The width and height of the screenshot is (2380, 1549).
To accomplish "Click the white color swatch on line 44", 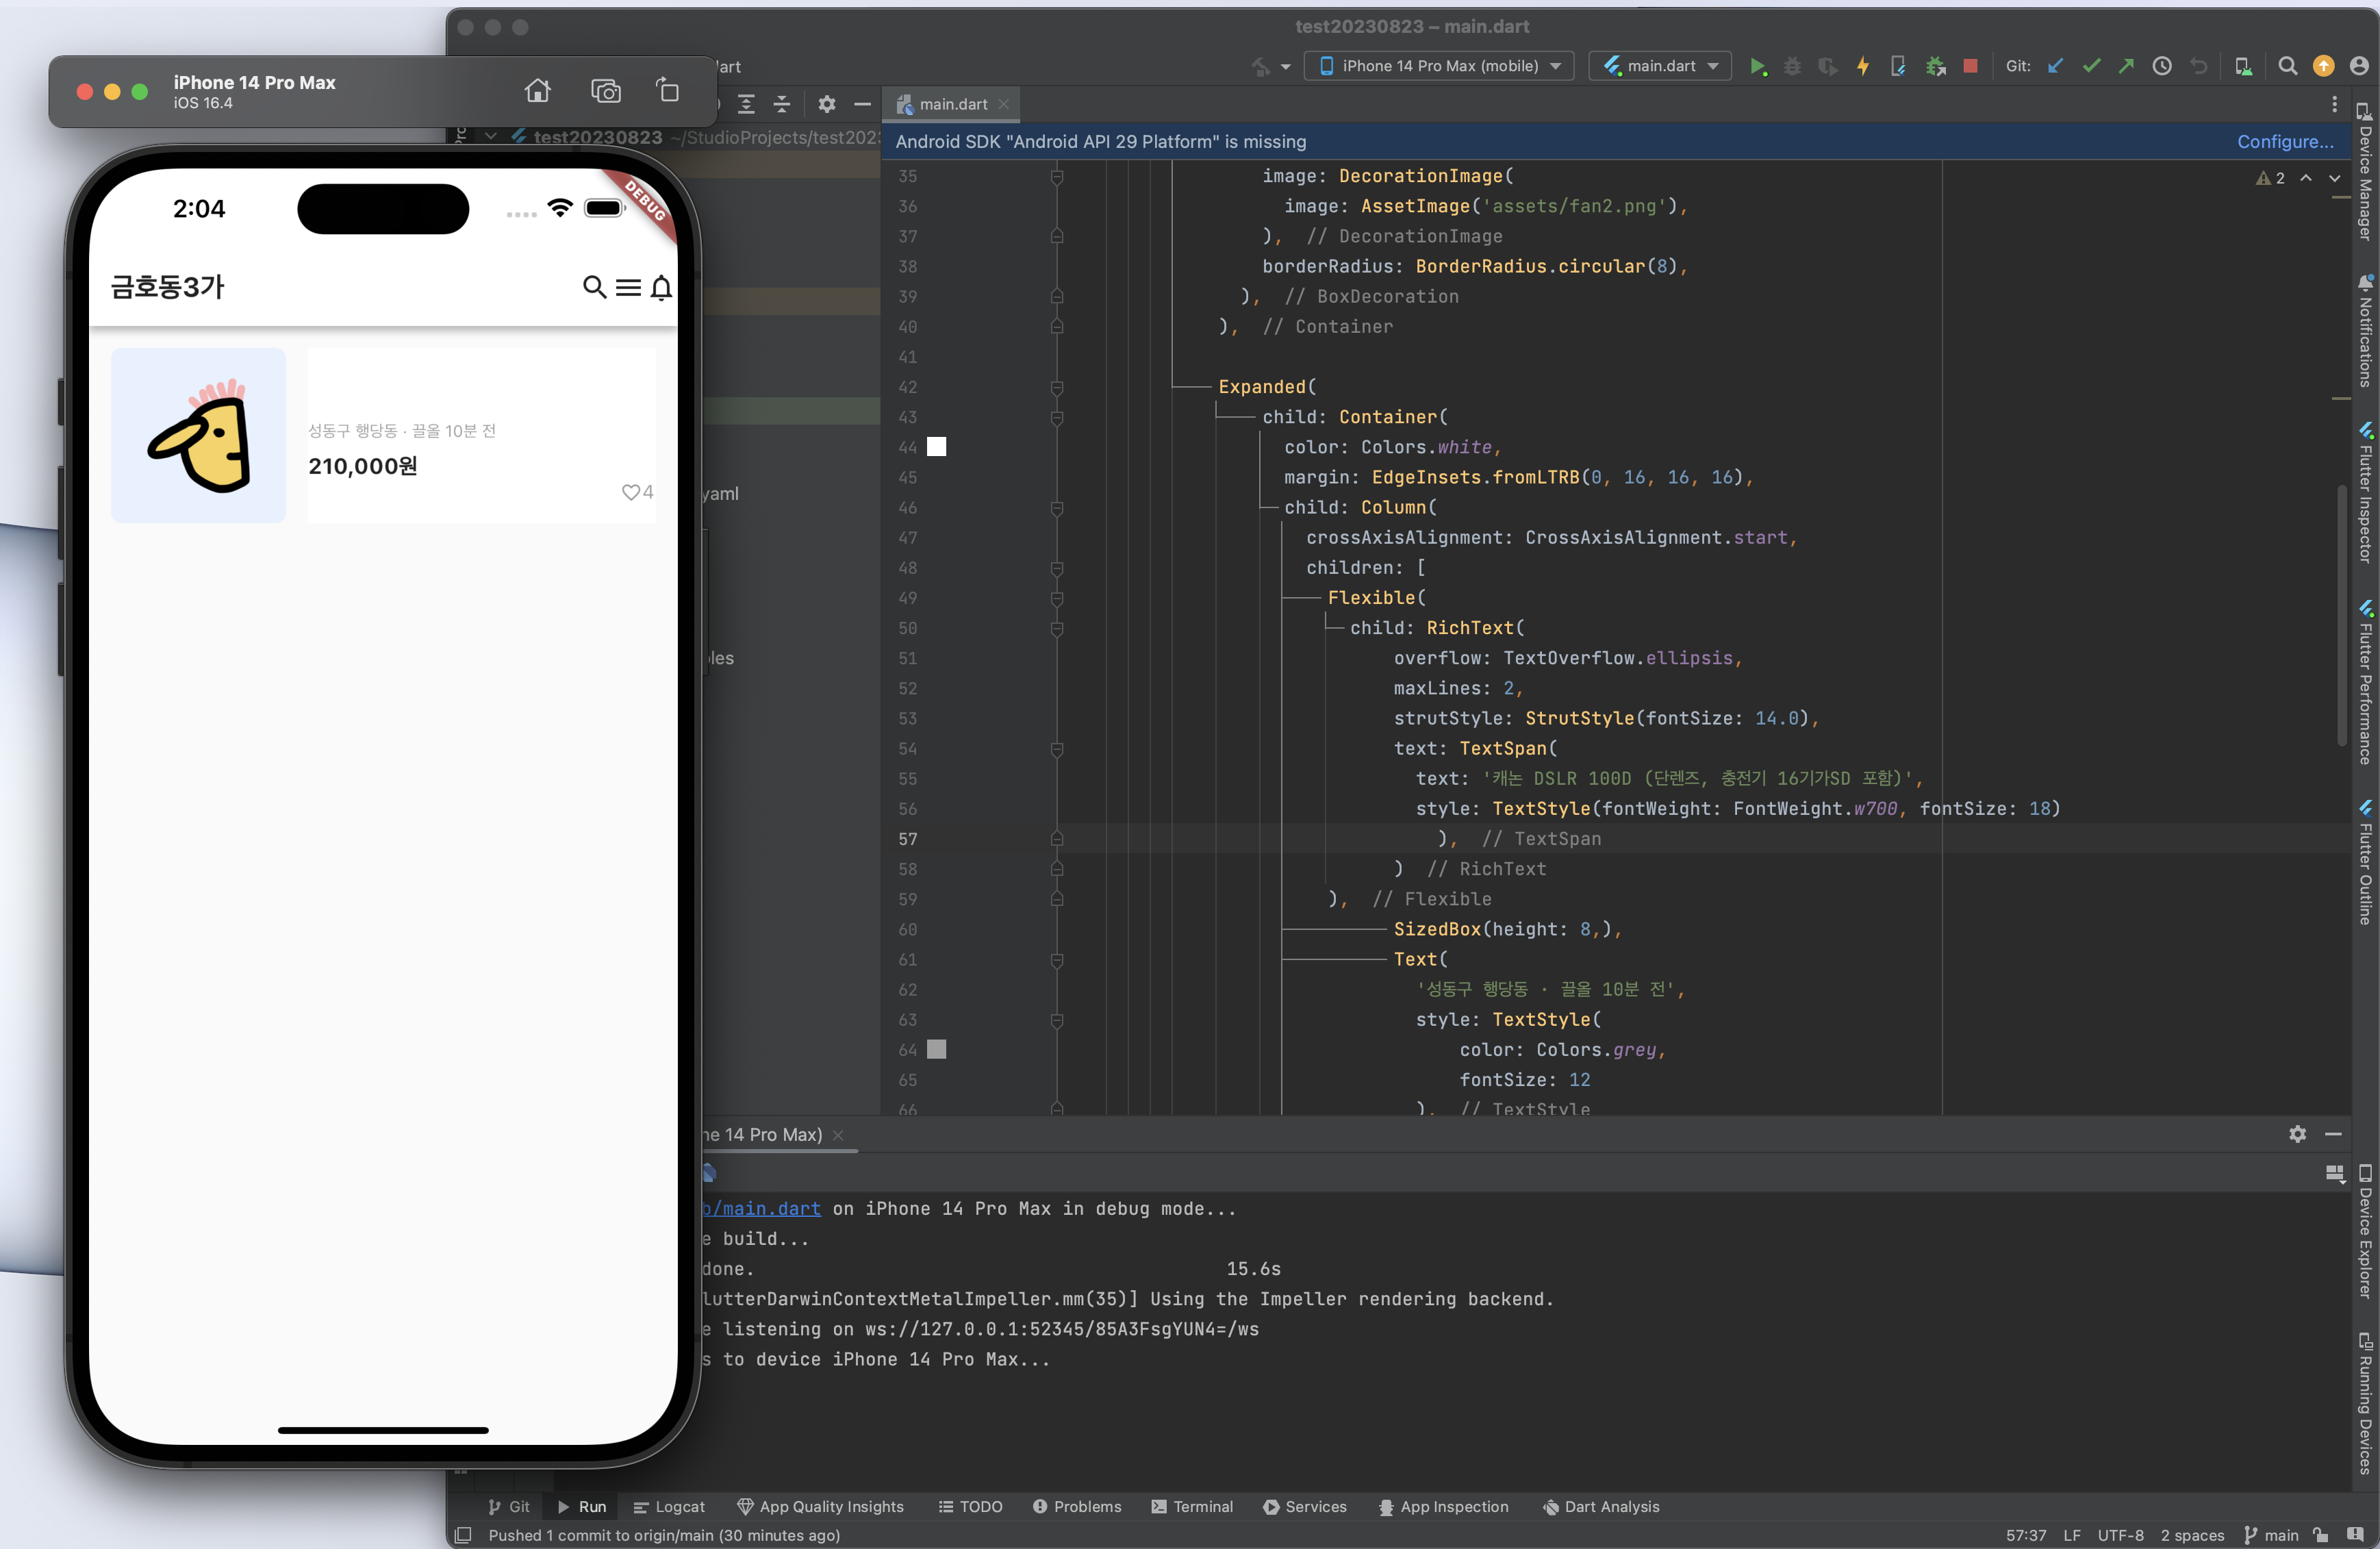I will tap(936, 447).
